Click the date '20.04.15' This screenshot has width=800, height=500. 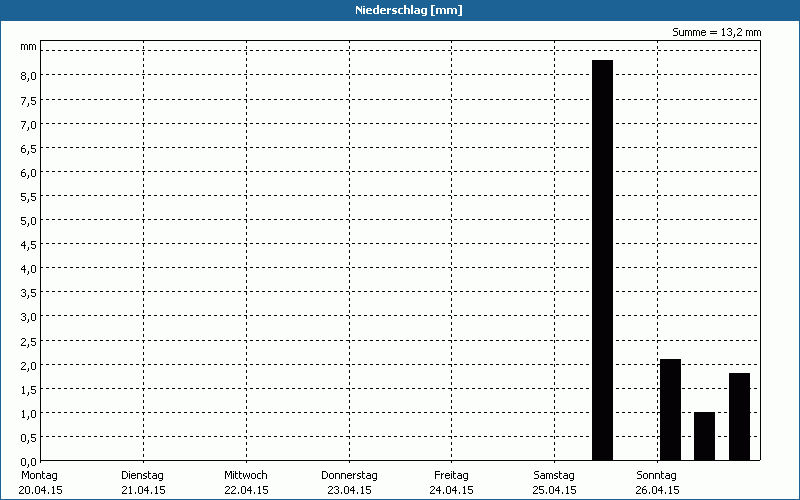(x=40, y=491)
